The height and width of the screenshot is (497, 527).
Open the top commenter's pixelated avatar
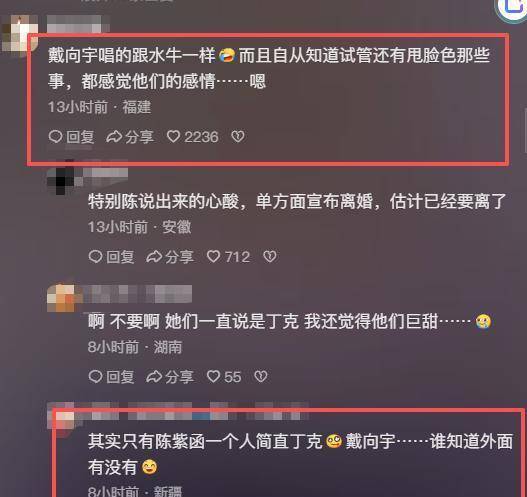(x=19, y=34)
